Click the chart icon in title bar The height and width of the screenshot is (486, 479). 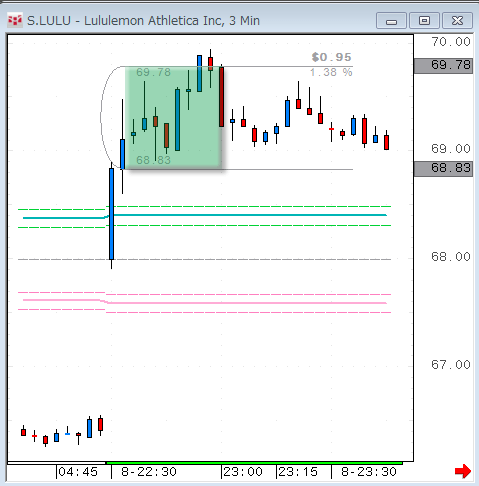pos(15,21)
